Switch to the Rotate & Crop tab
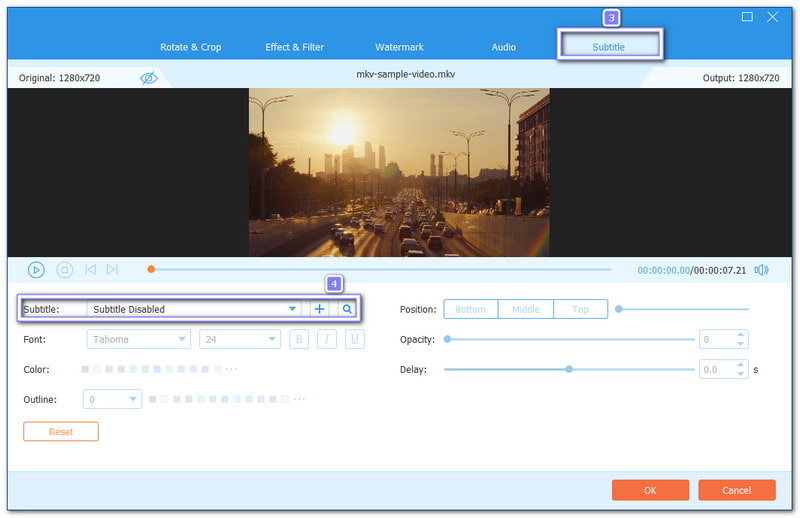The width and height of the screenshot is (800, 518). pos(190,47)
